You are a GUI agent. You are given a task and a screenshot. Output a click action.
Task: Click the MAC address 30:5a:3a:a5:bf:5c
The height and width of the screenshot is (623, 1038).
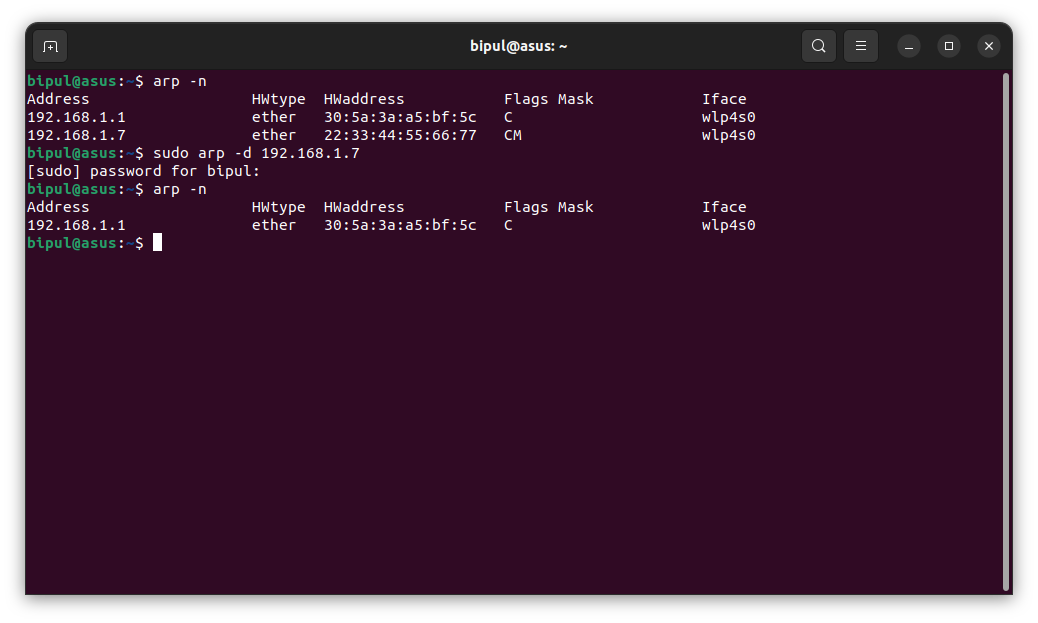pos(403,116)
